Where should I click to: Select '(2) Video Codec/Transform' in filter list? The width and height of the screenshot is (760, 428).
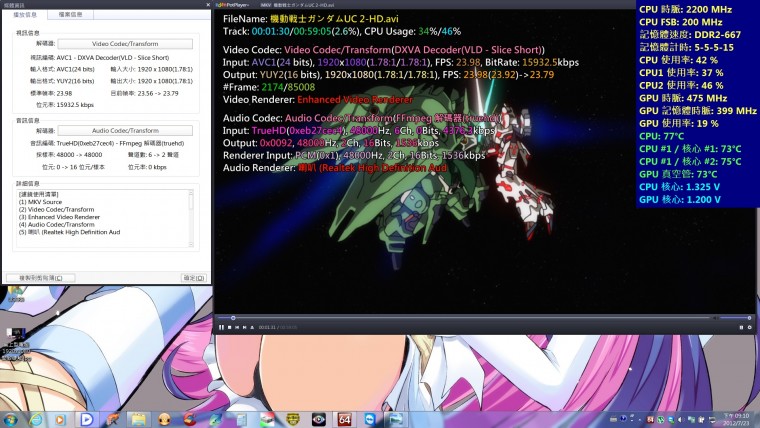pyautogui.click(x=56, y=209)
